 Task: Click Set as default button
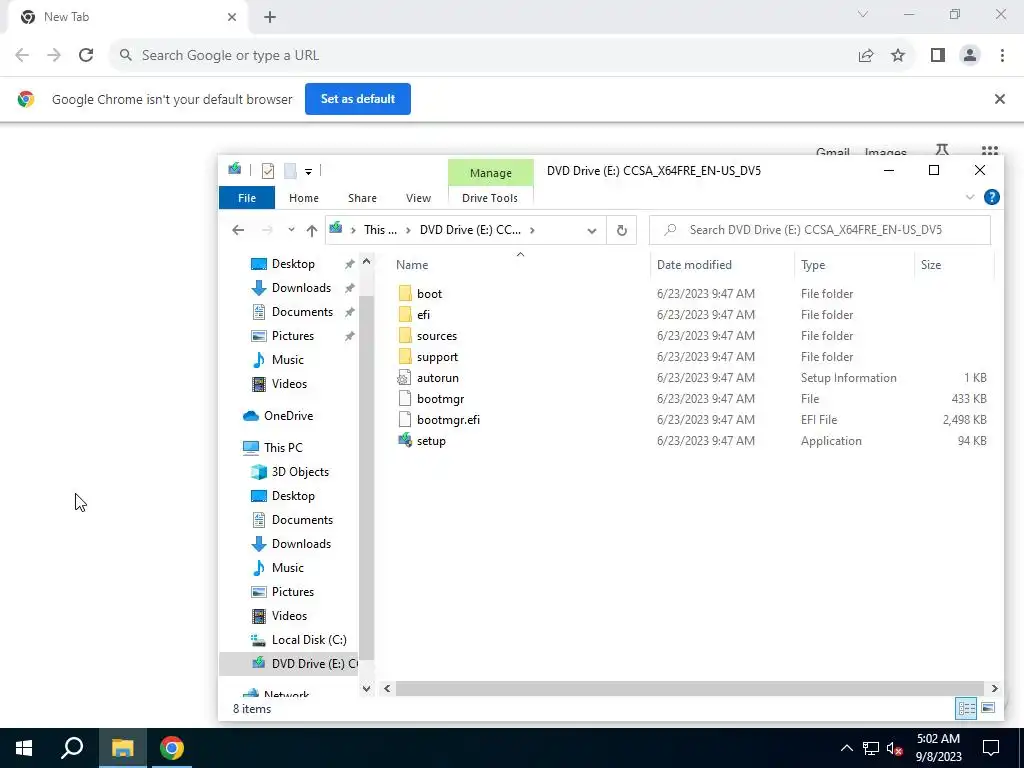pos(358,99)
